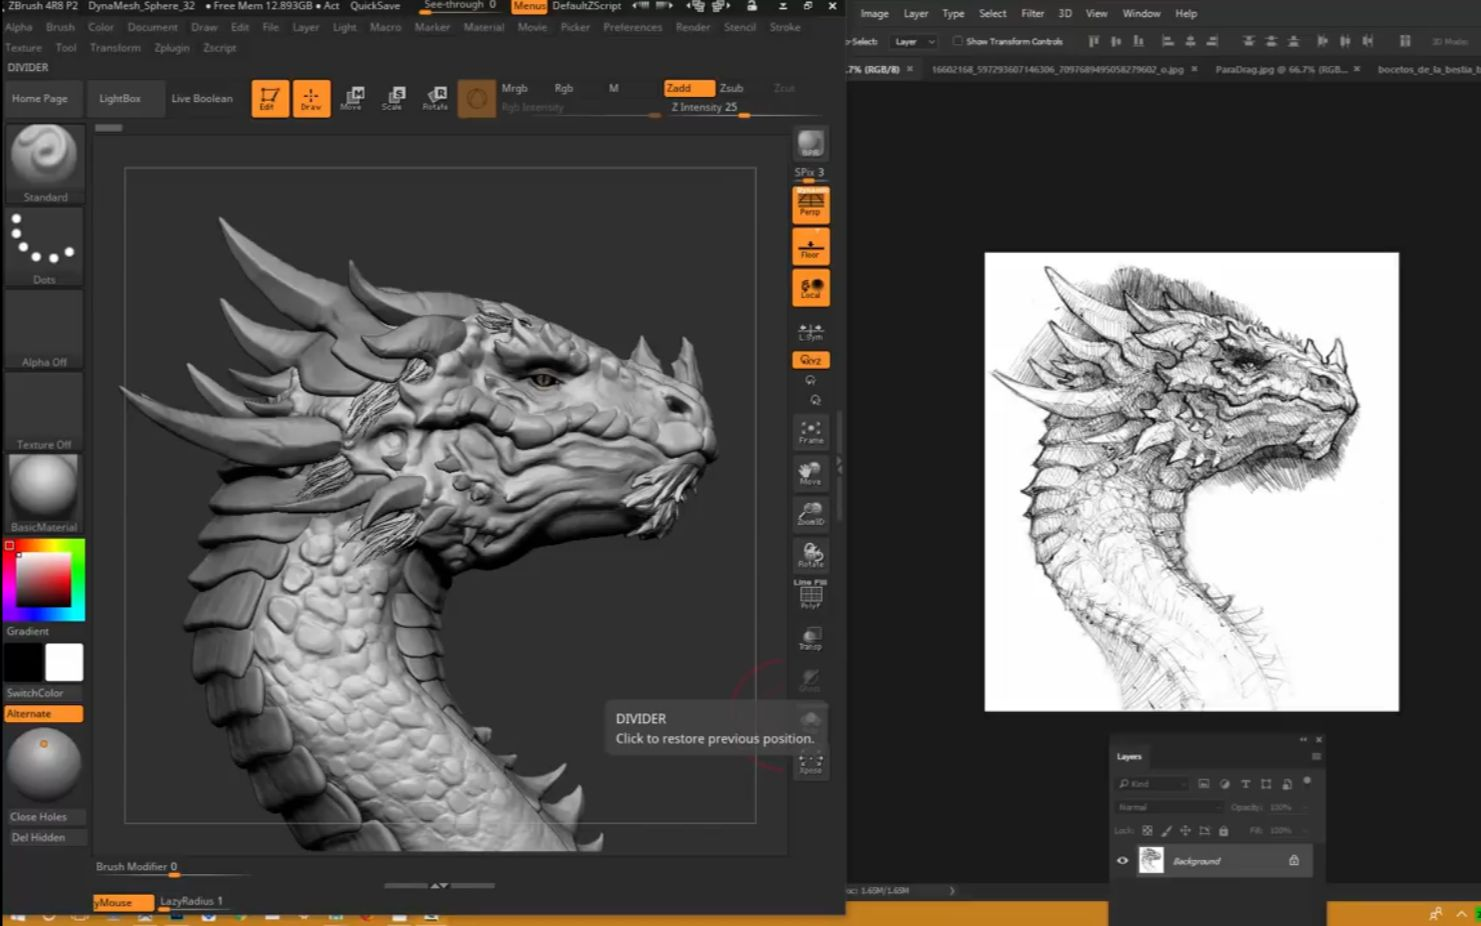
Task: Check Show Transform Controls in Photoshop
Action: pos(957,41)
